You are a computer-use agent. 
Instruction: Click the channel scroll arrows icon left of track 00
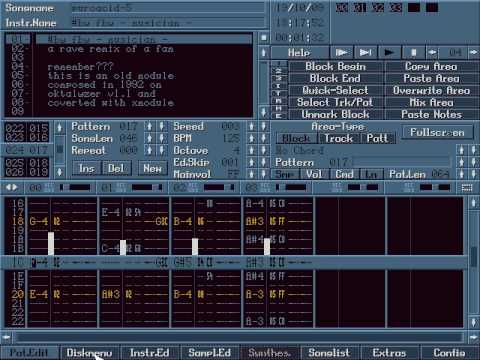pos(12,187)
